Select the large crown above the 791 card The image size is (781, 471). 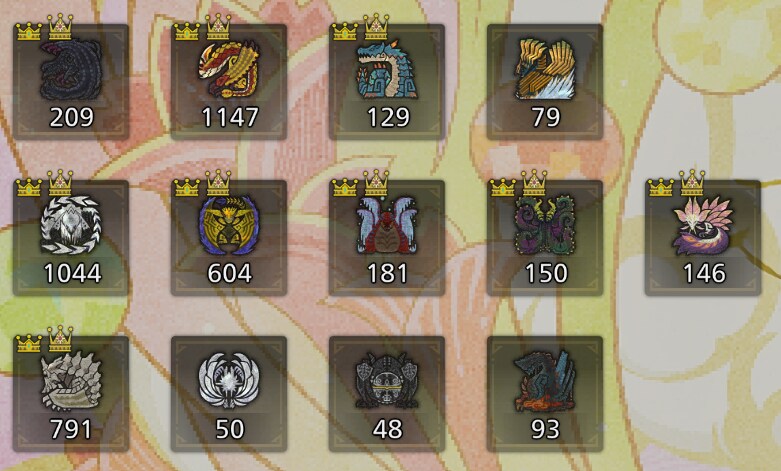click(x=60, y=339)
